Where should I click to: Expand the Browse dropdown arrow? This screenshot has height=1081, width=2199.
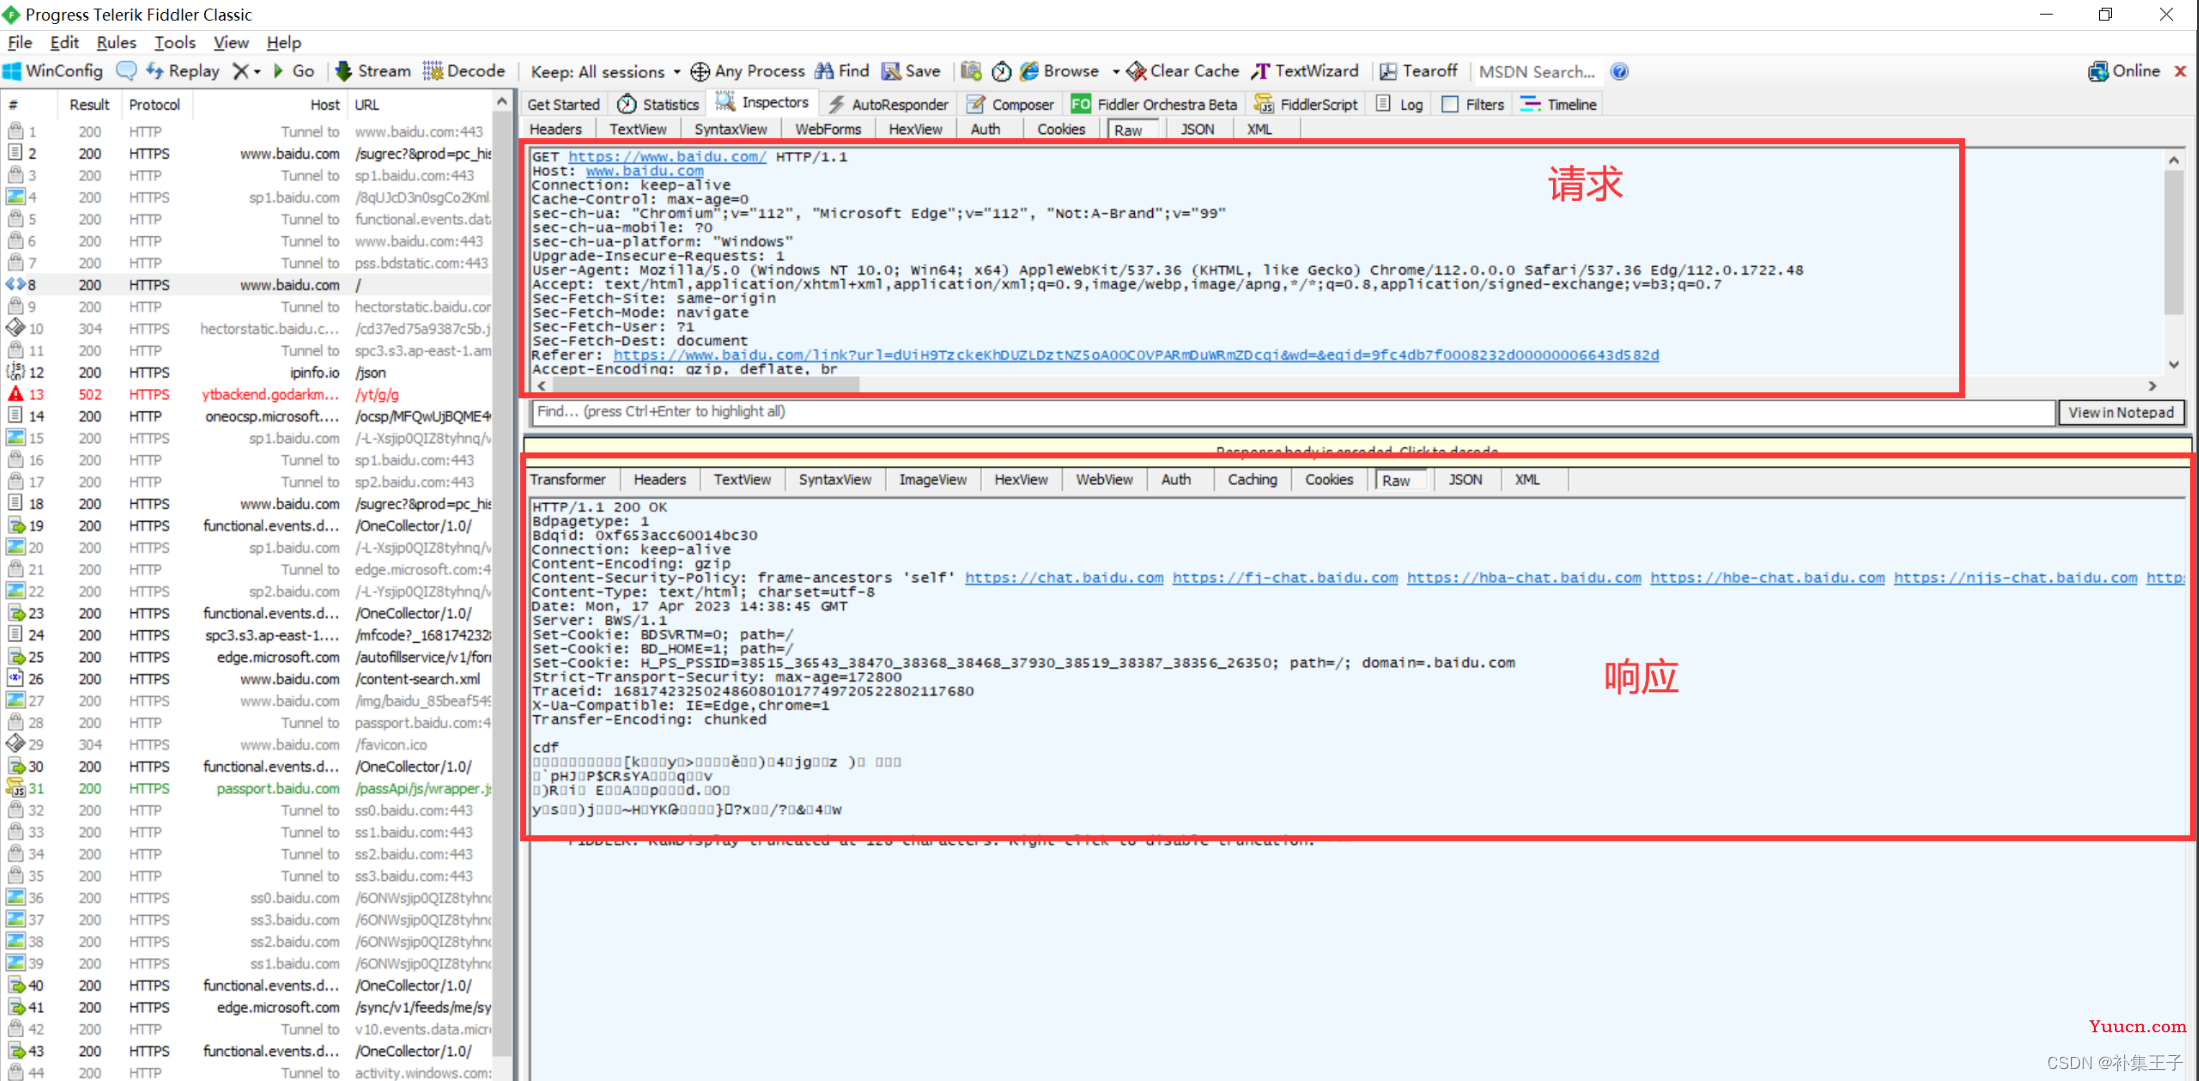tap(1116, 72)
